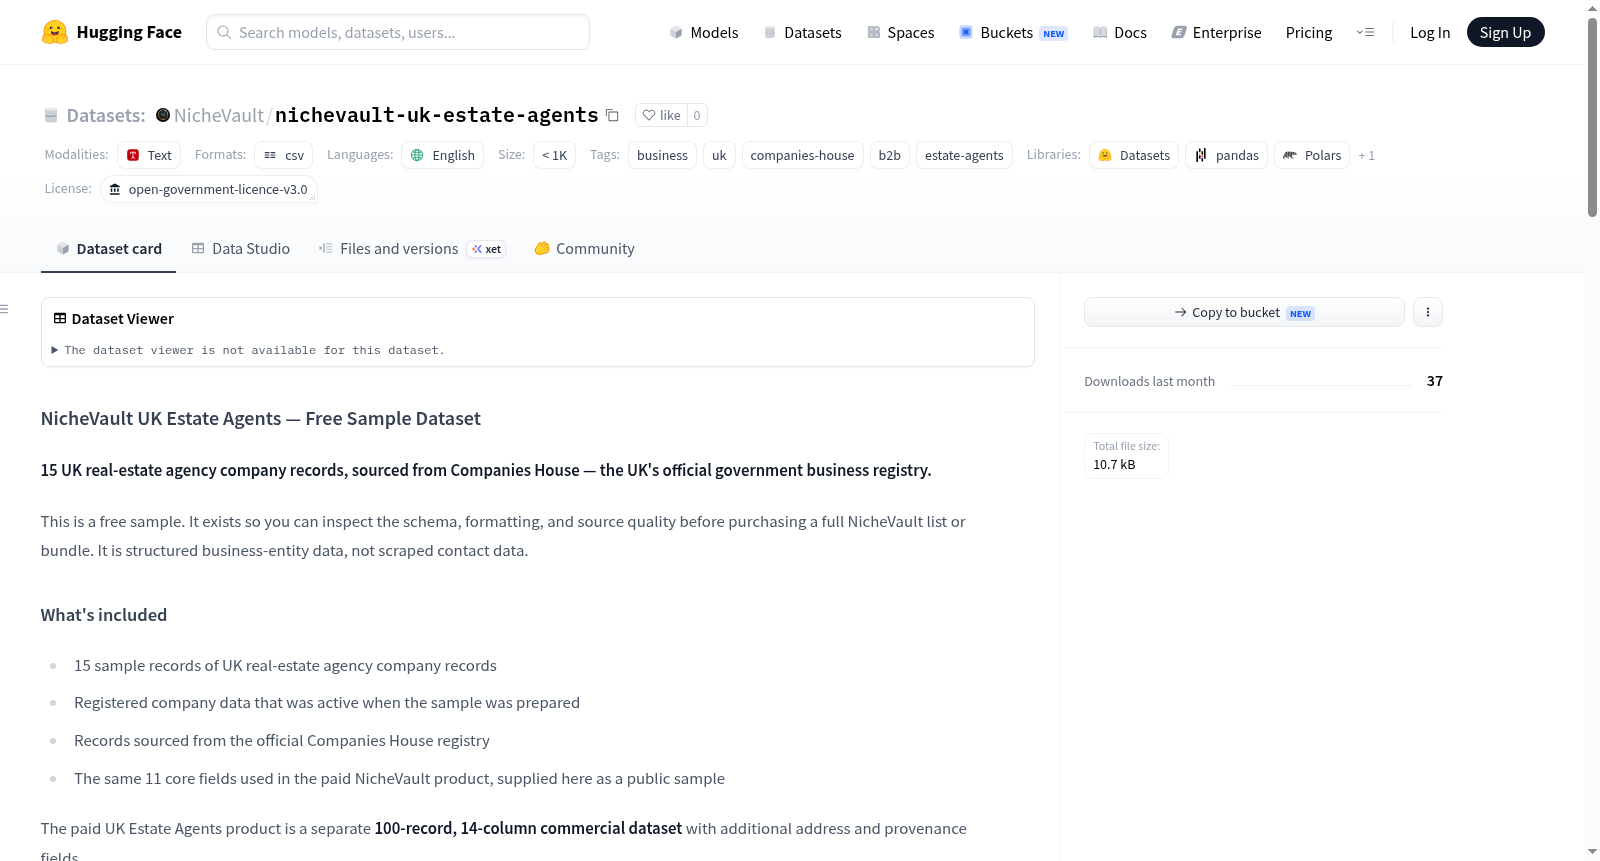This screenshot has height=861, width=1600.
Task: Select the pandas library tag
Action: tap(1227, 155)
